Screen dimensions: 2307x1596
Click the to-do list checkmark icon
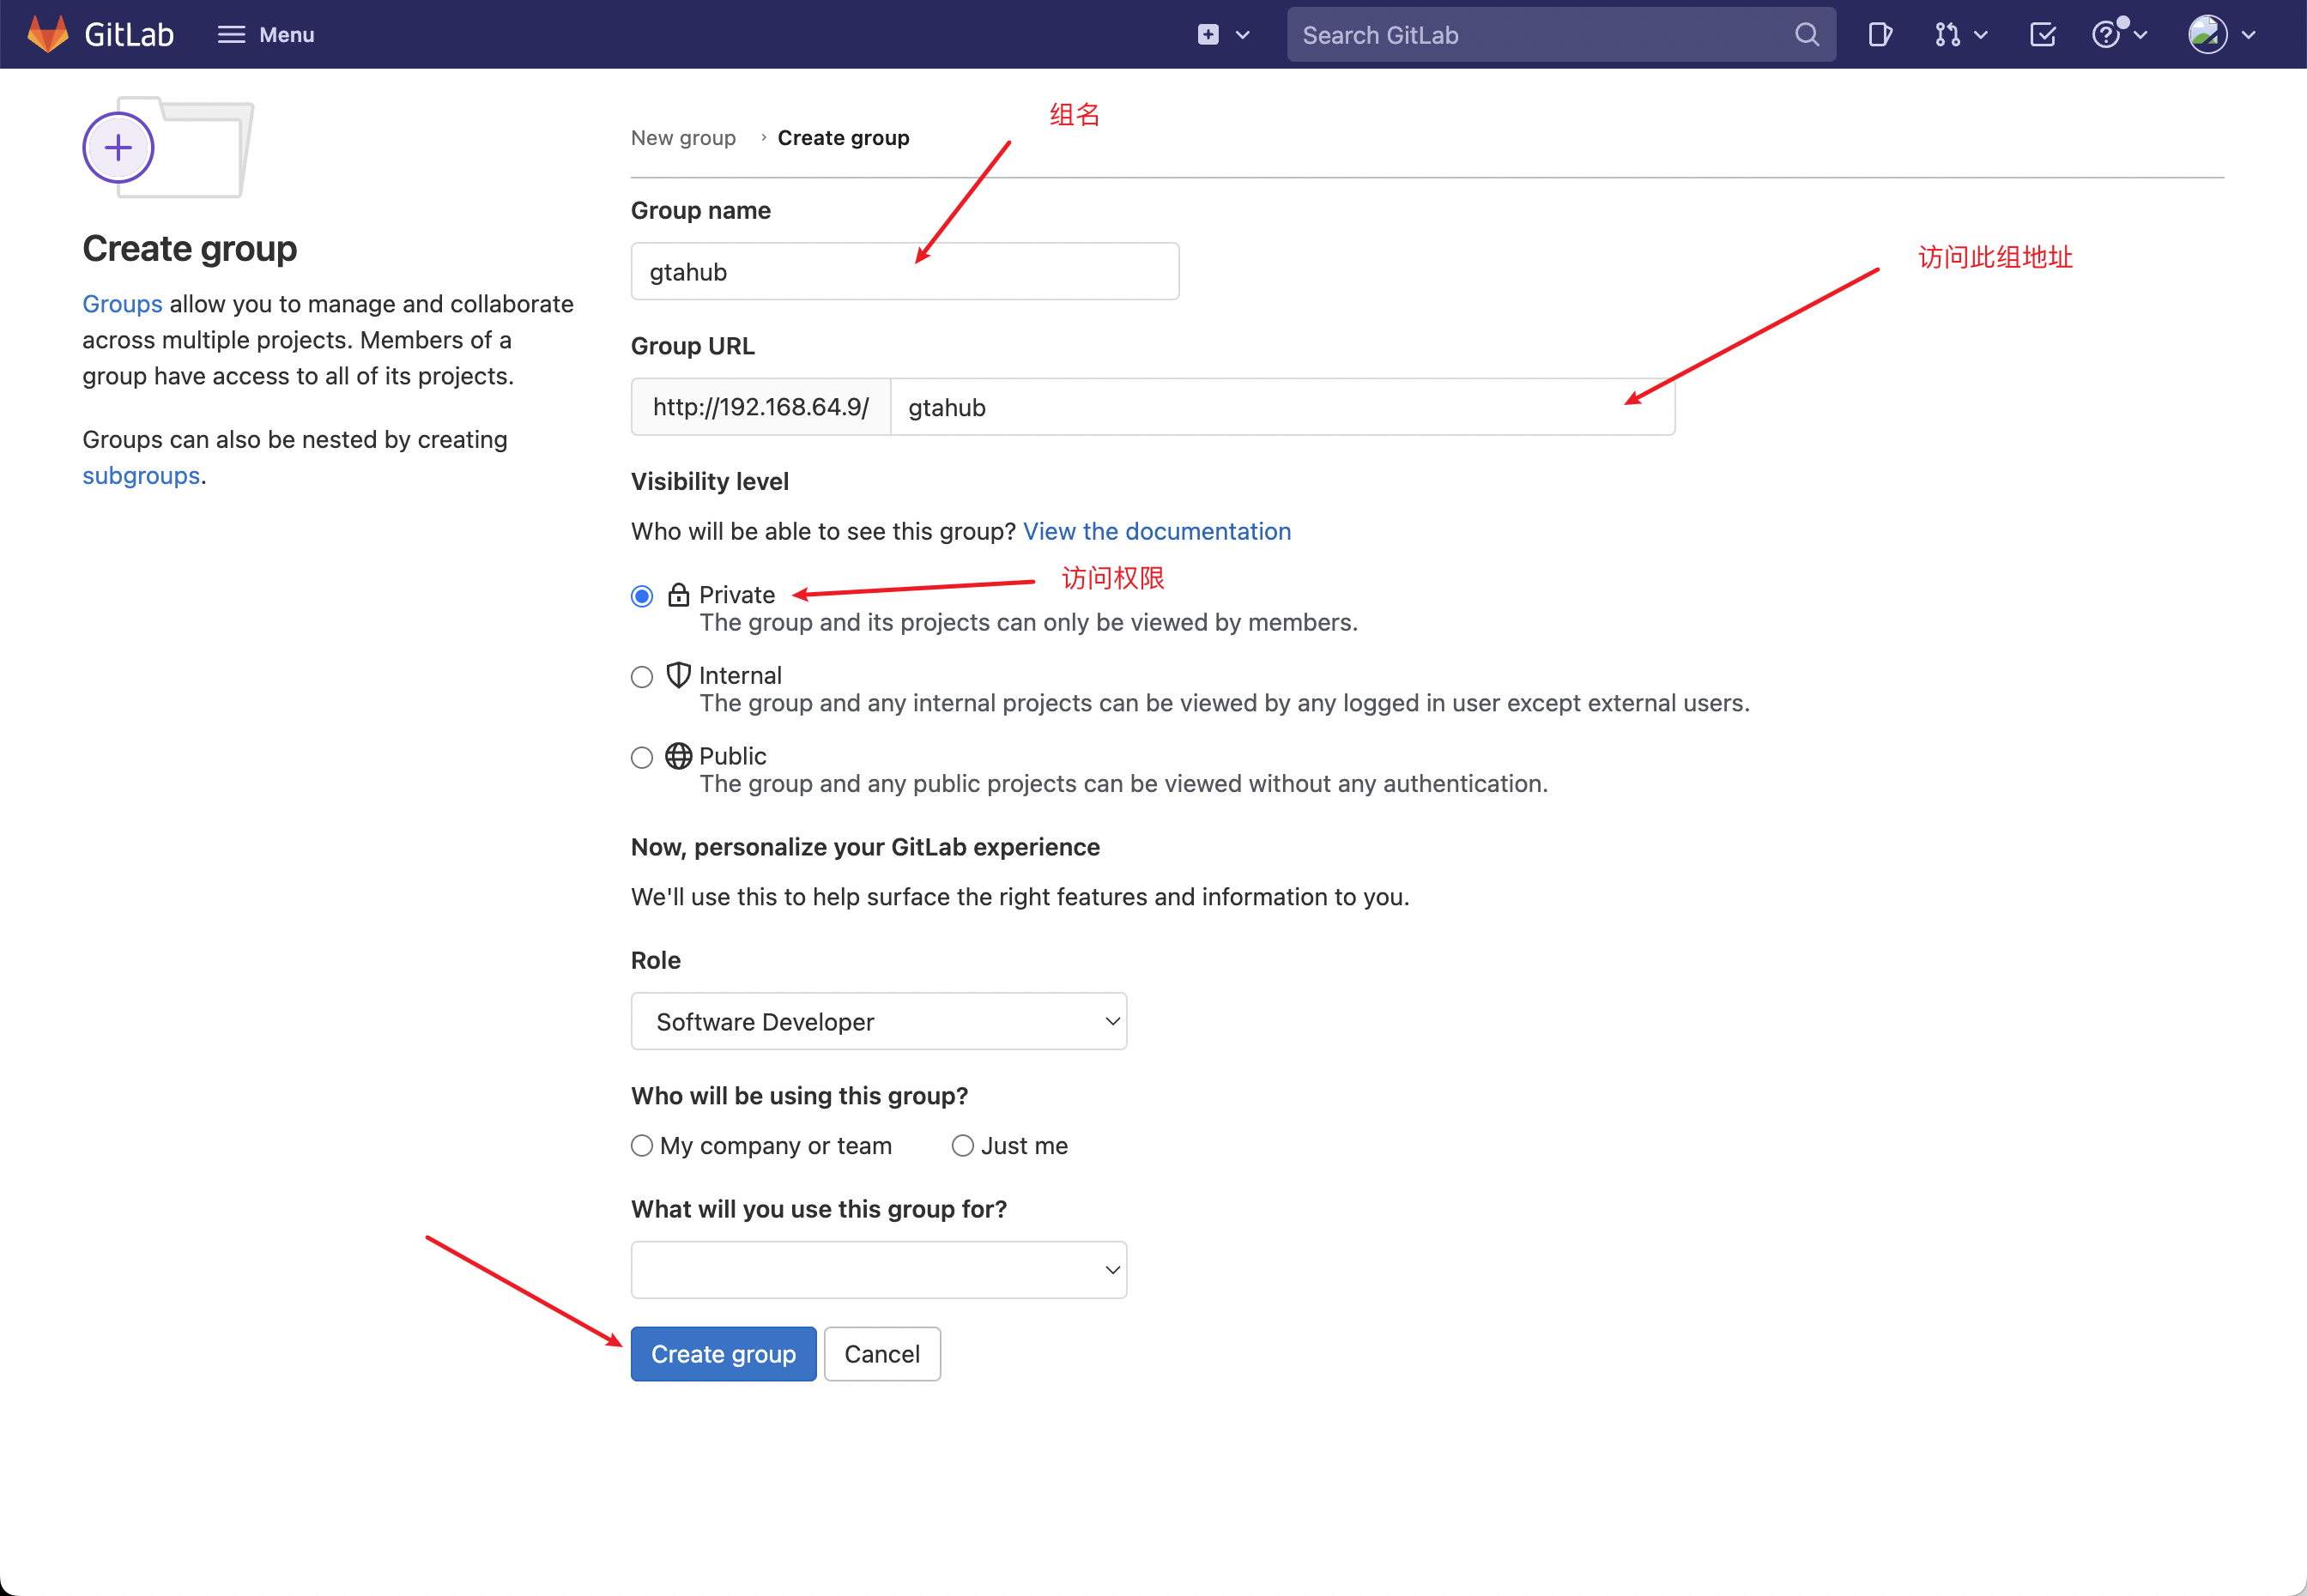[x=2037, y=33]
